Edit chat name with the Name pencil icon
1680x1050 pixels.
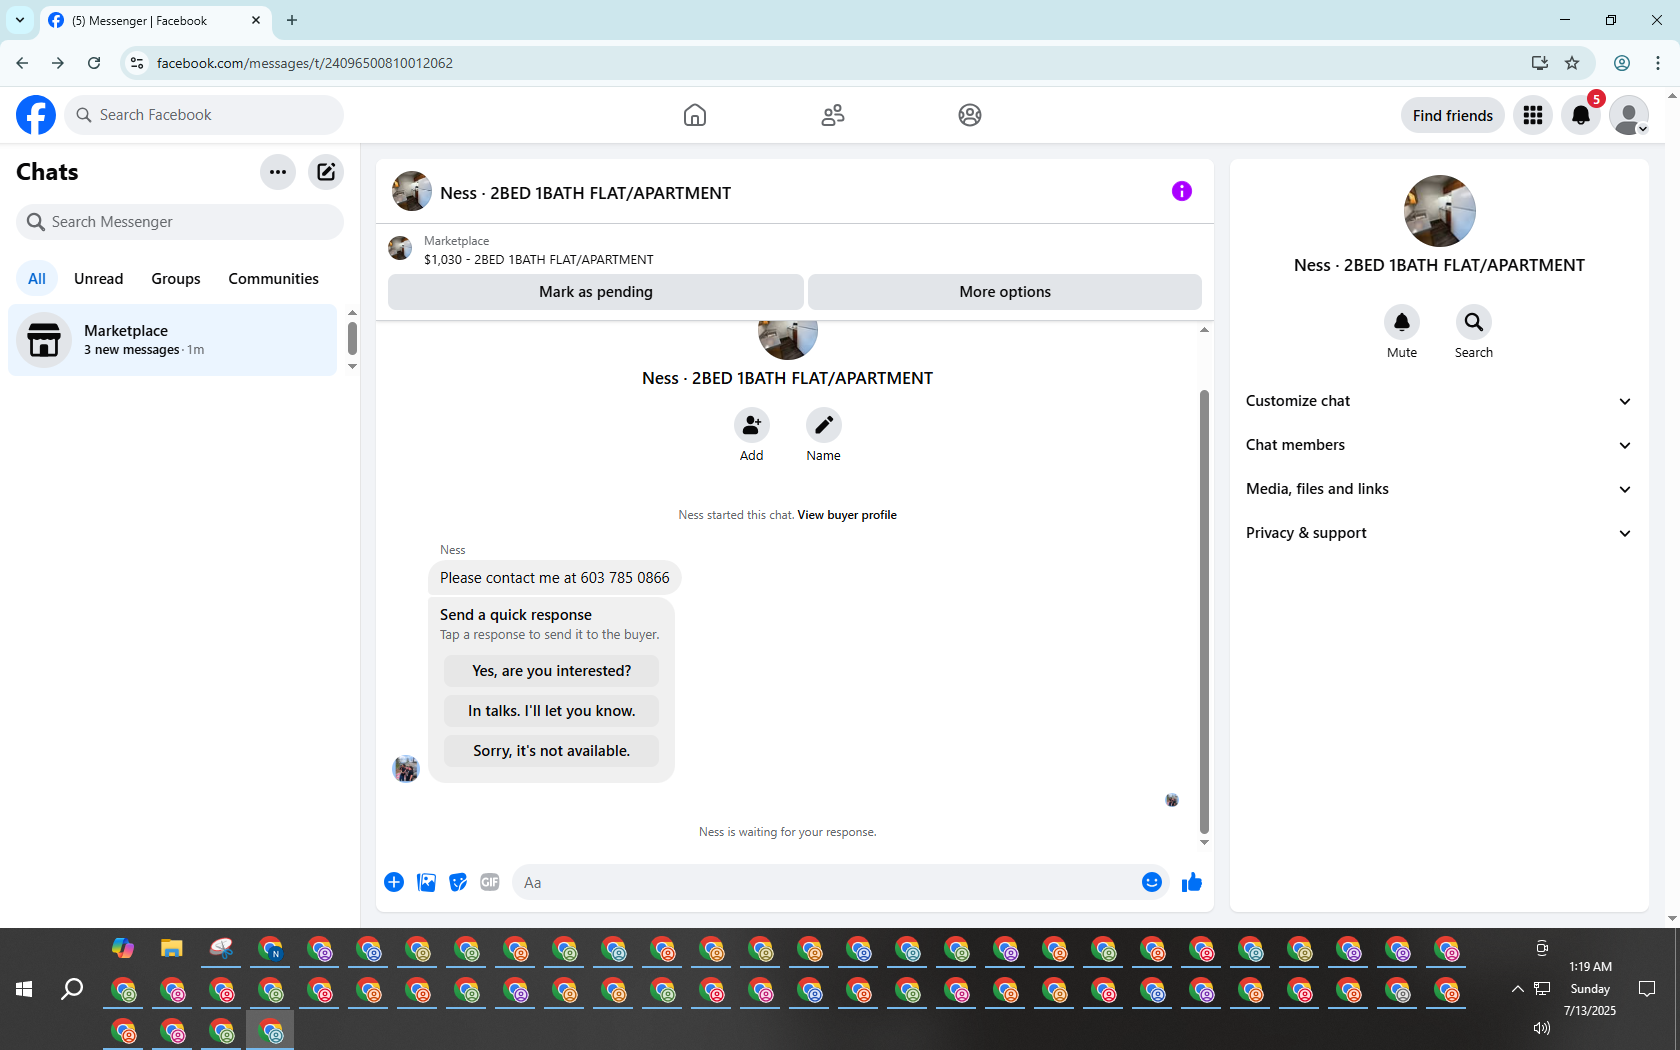click(x=824, y=425)
